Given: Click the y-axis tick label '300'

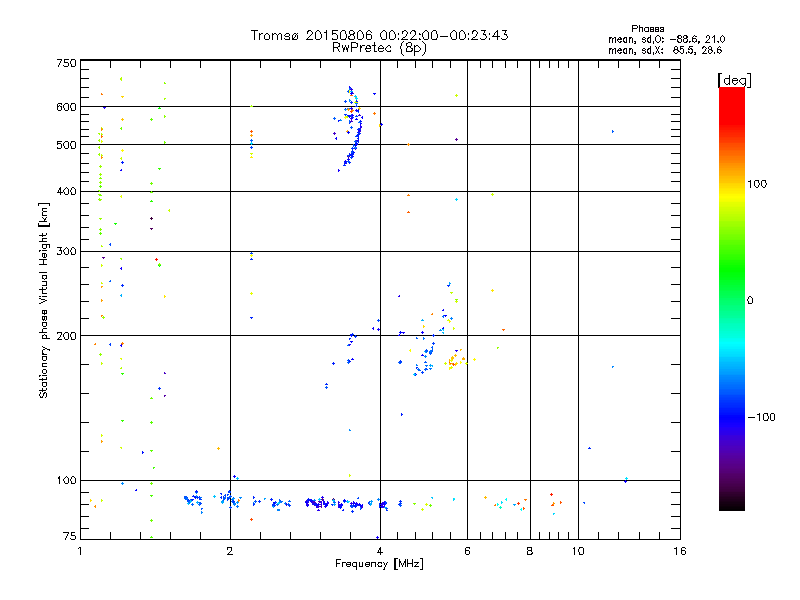Looking at the screenshot, I should pyautogui.click(x=66, y=251).
